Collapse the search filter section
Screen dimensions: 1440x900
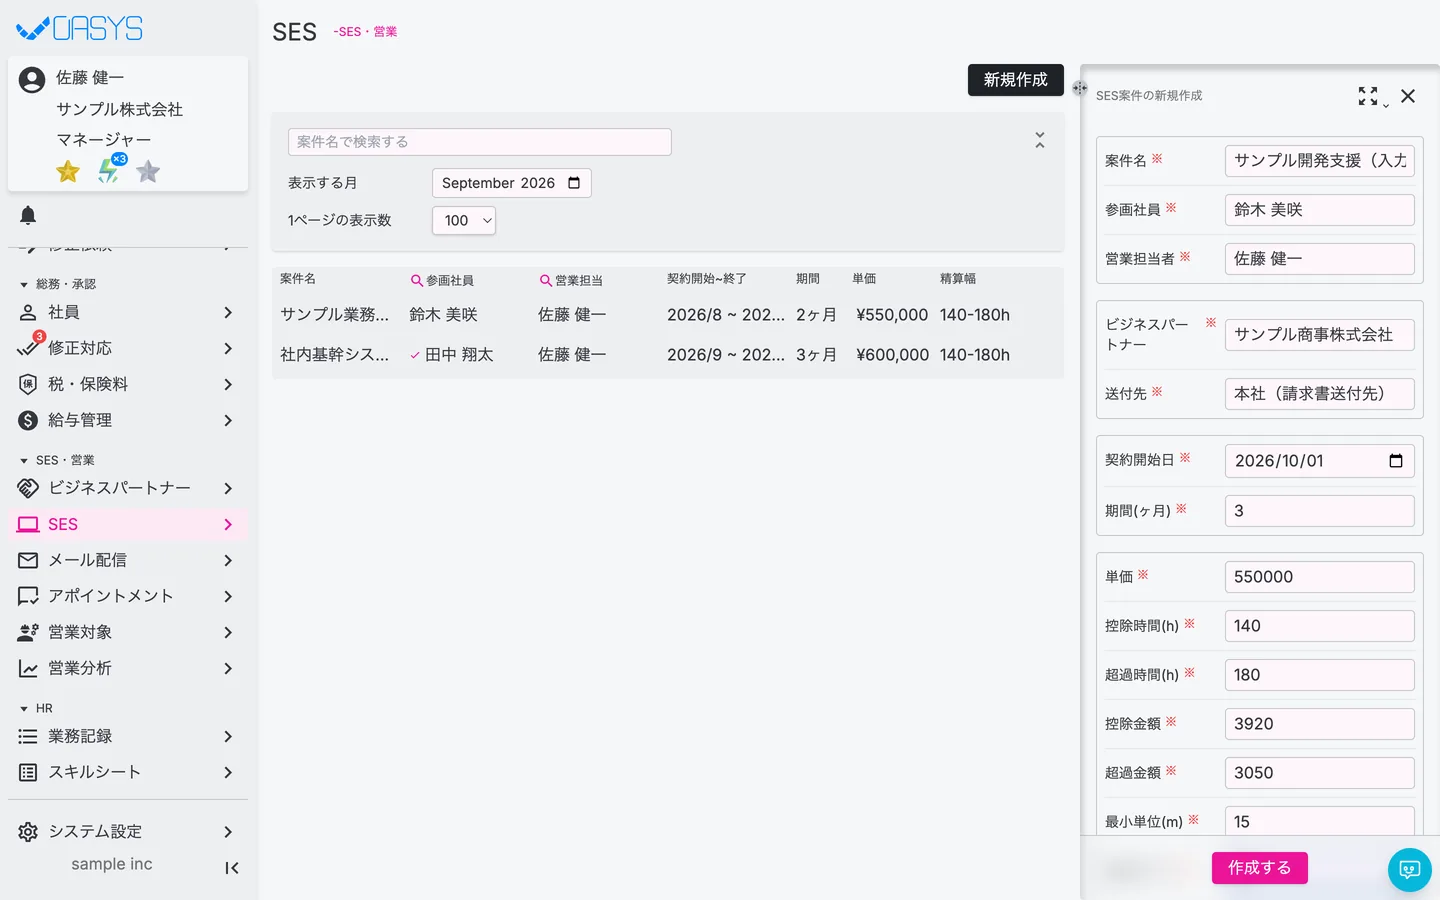(x=1040, y=141)
